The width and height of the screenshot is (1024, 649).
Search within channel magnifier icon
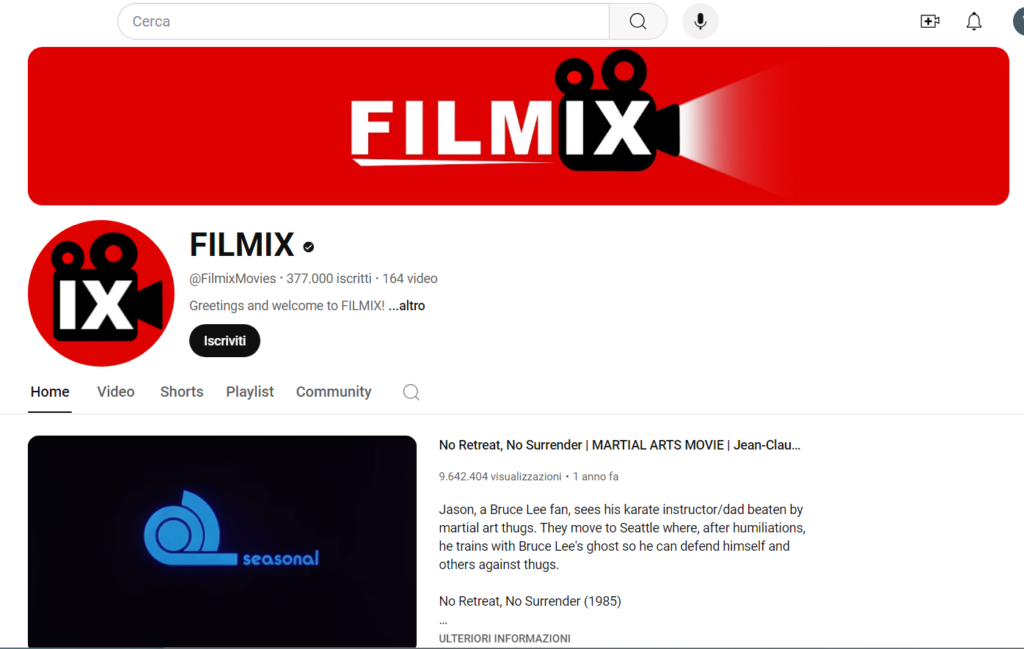pyautogui.click(x=411, y=392)
